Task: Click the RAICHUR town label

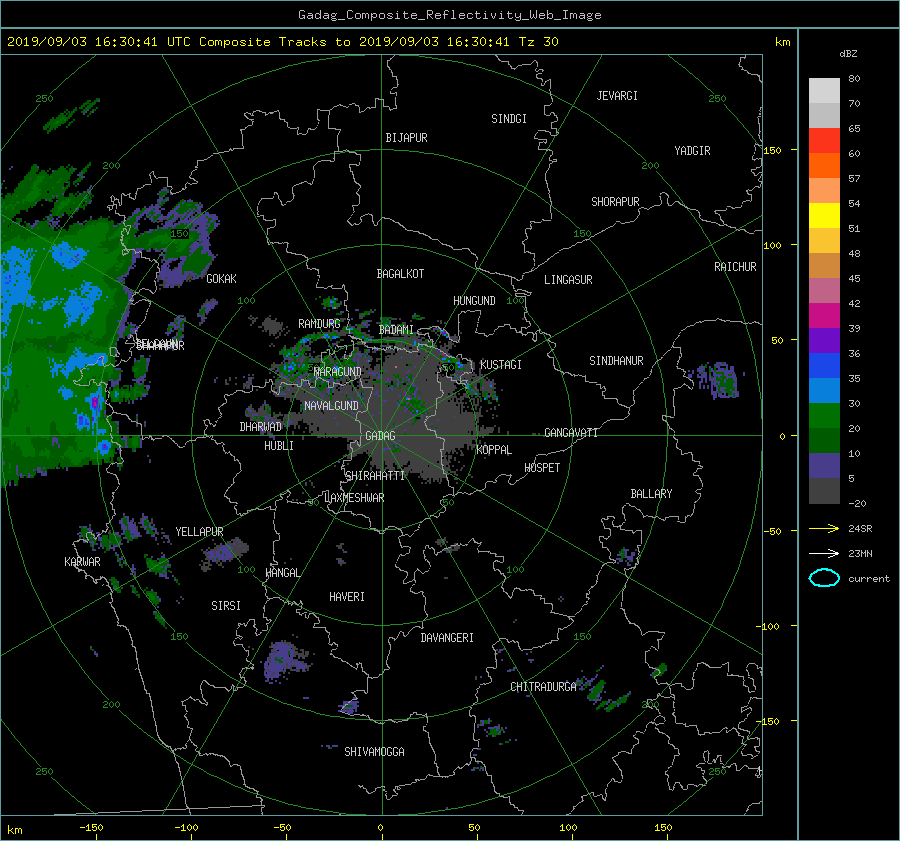Action: [735, 267]
